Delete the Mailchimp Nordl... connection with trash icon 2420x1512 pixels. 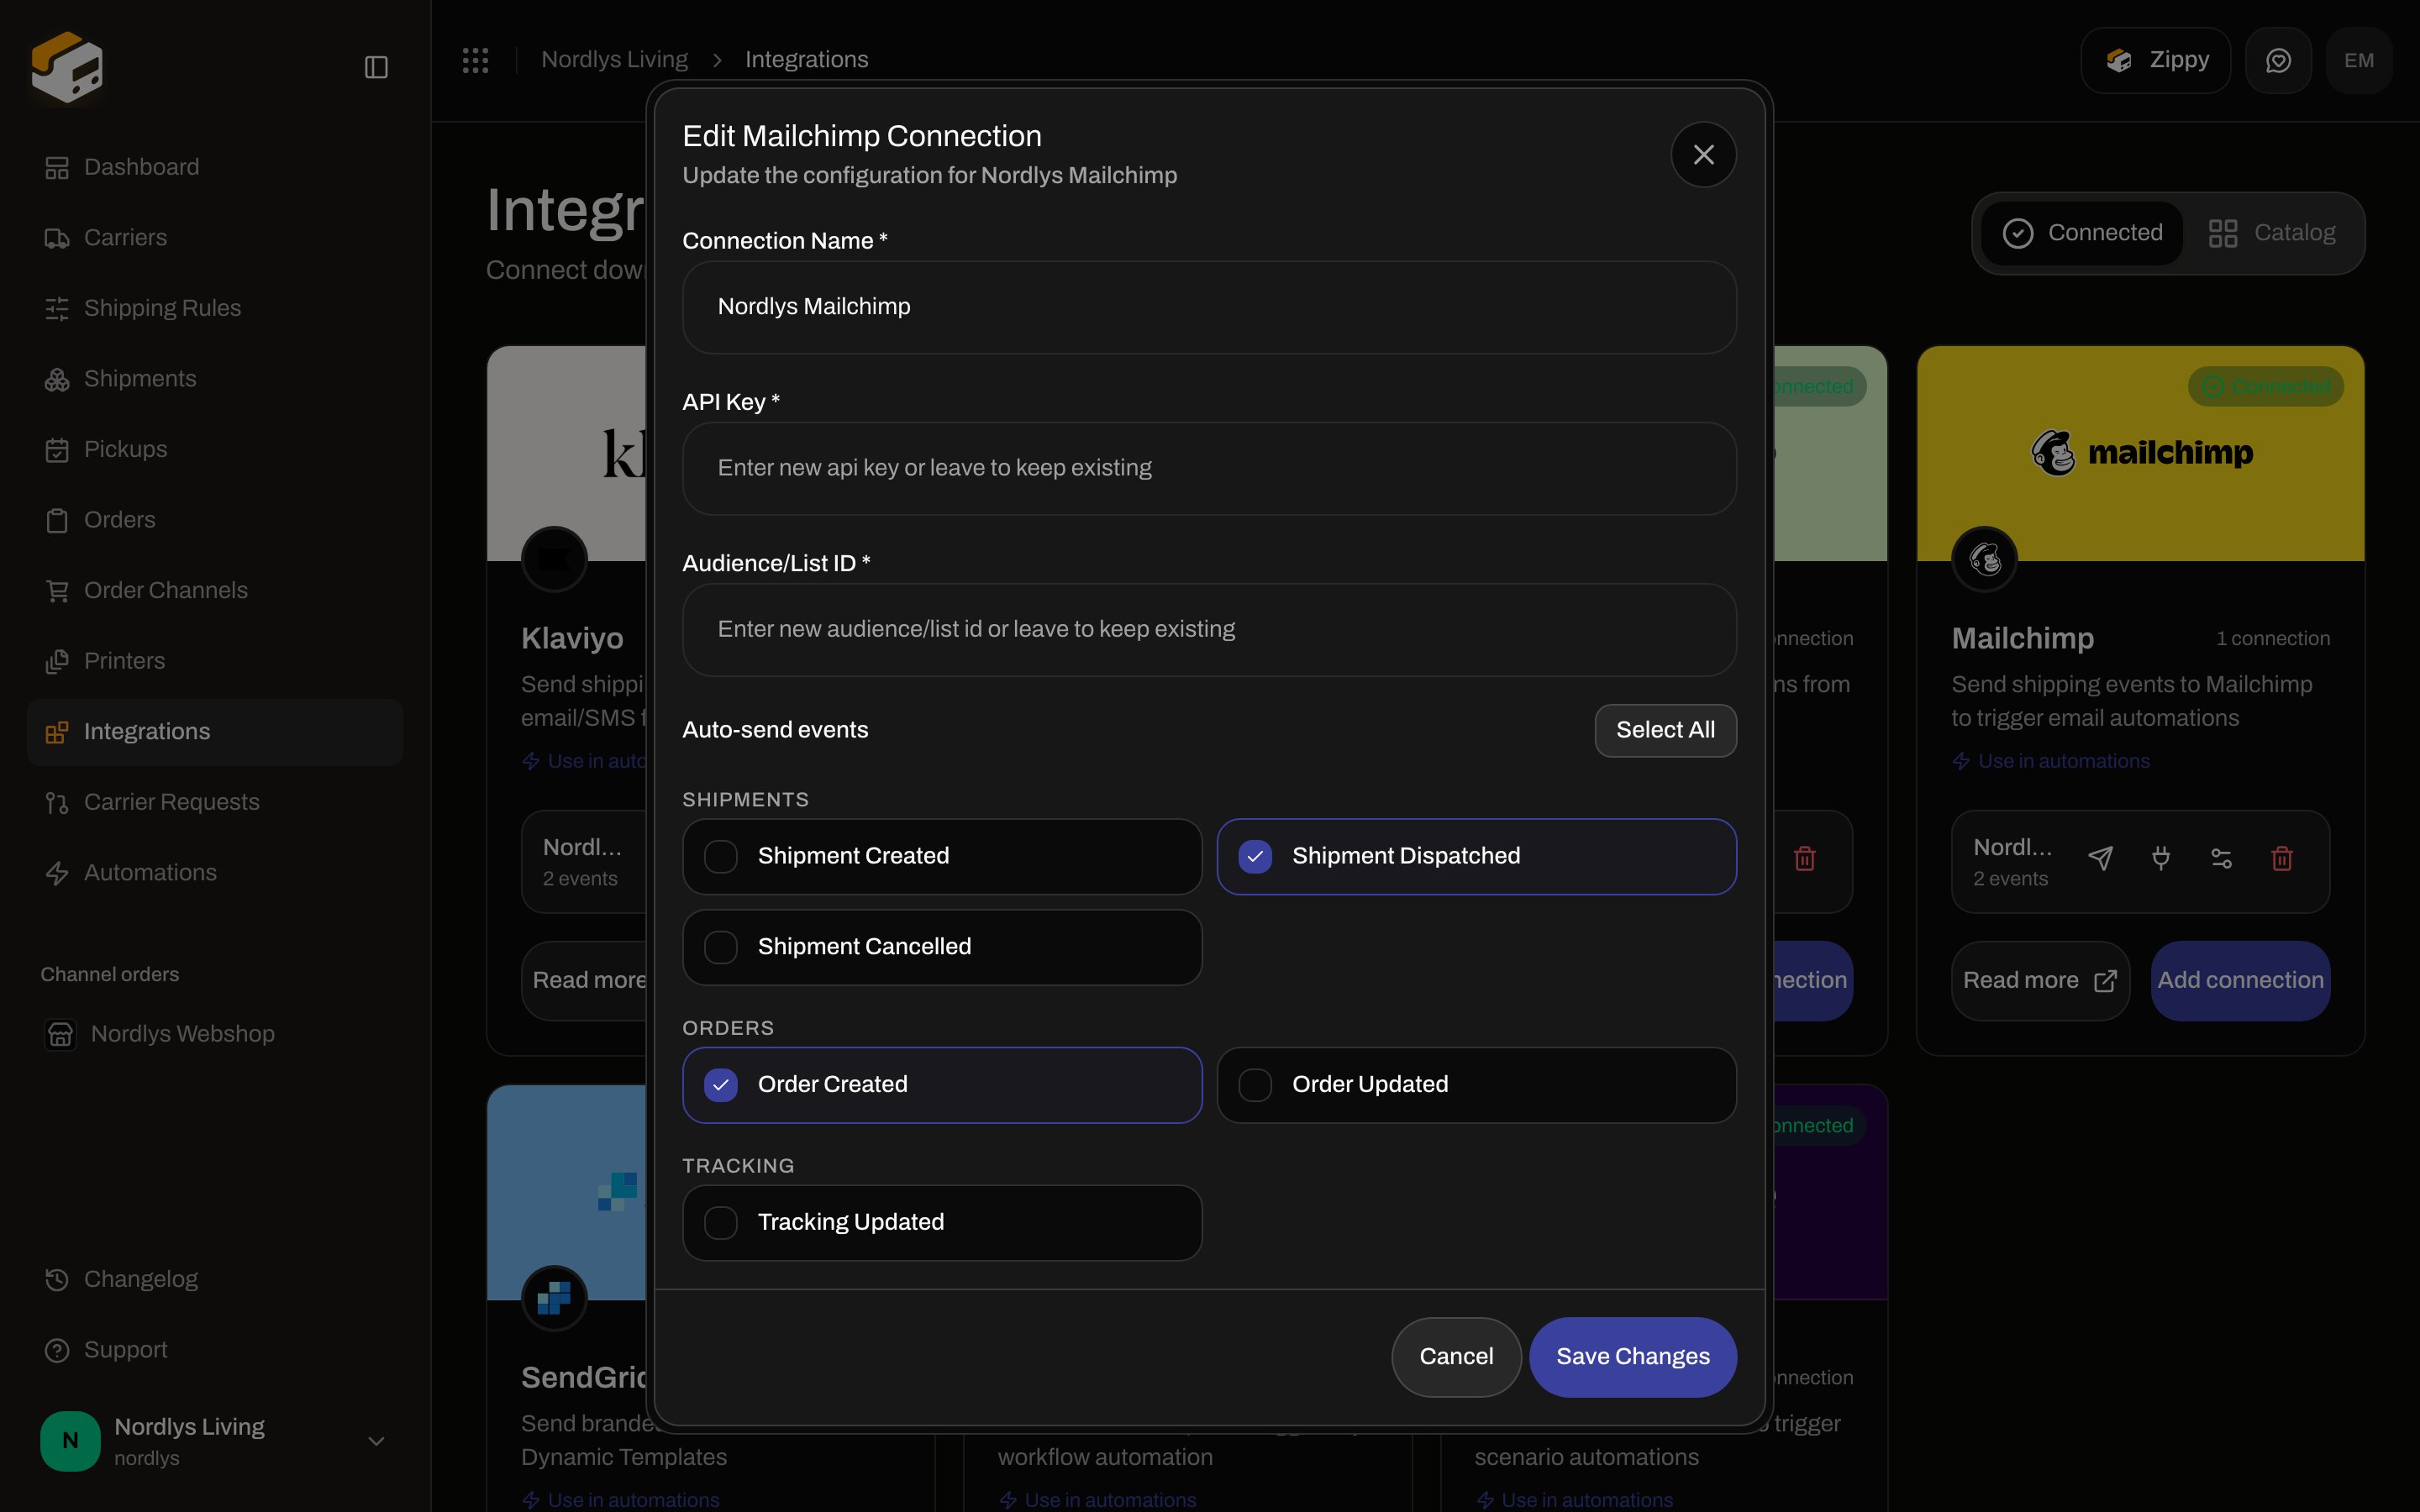pyautogui.click(x=2282, y=858)
